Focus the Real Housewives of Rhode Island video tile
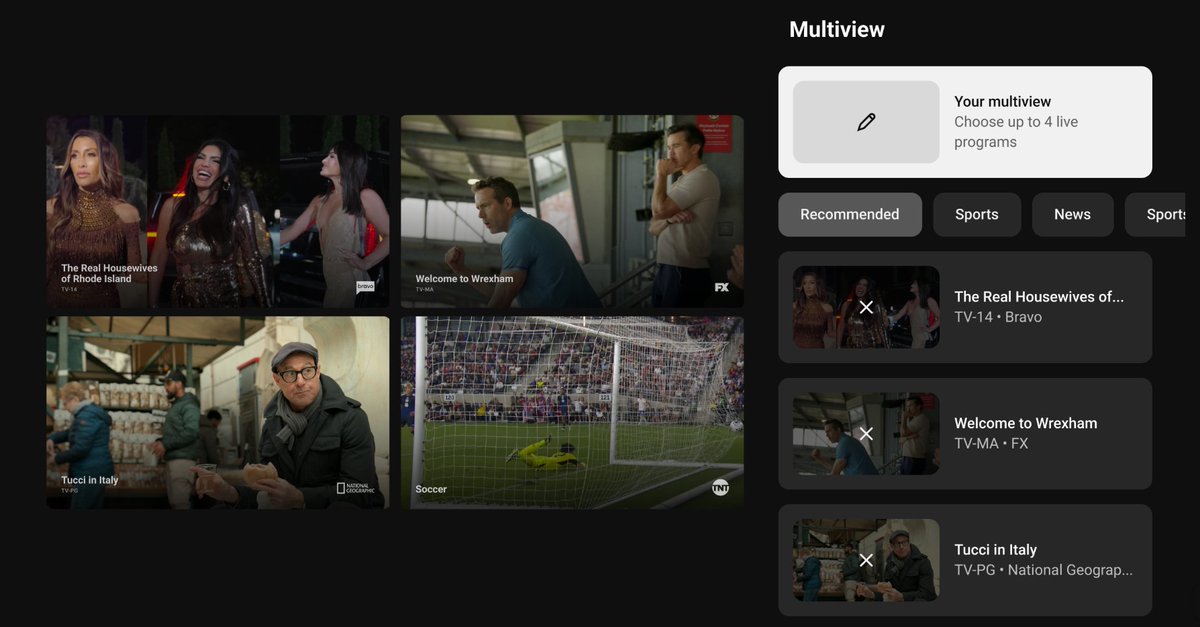Image resolution: width=1200 pixels, height=627 pixels. pyautogui.click(x=218, y=211)
